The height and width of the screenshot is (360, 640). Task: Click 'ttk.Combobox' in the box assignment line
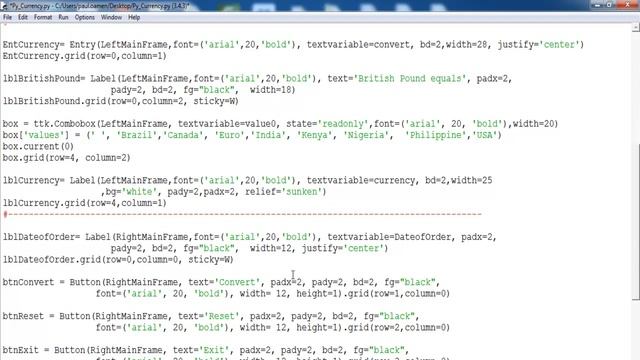coord(64,124)
